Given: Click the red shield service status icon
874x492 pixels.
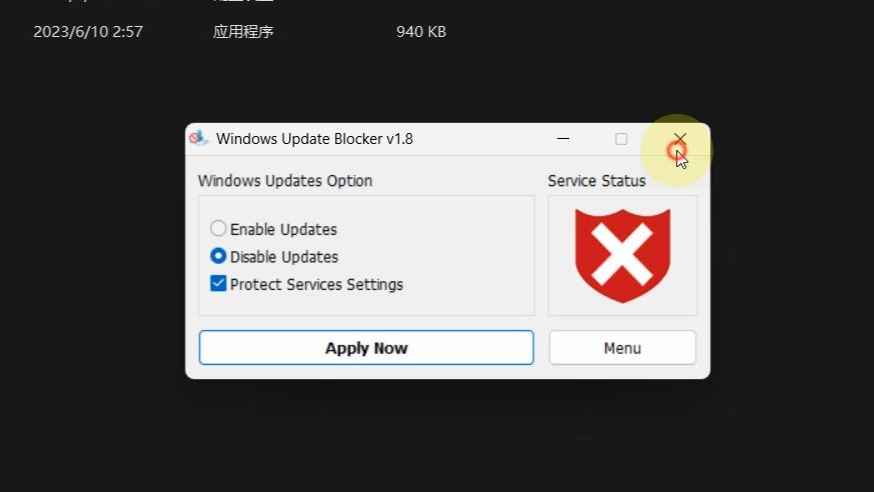Looking at the screenshot, I should pyautogui.click(x=622, y=256).
